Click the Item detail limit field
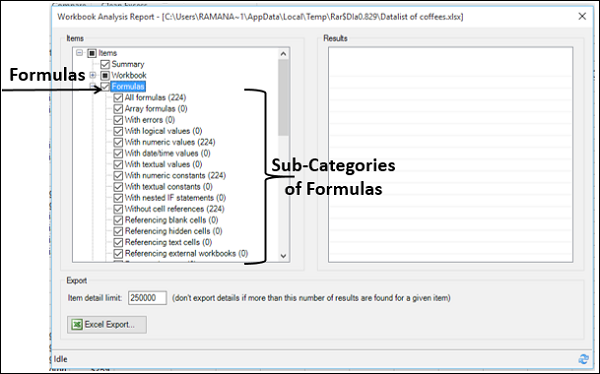 147,298
